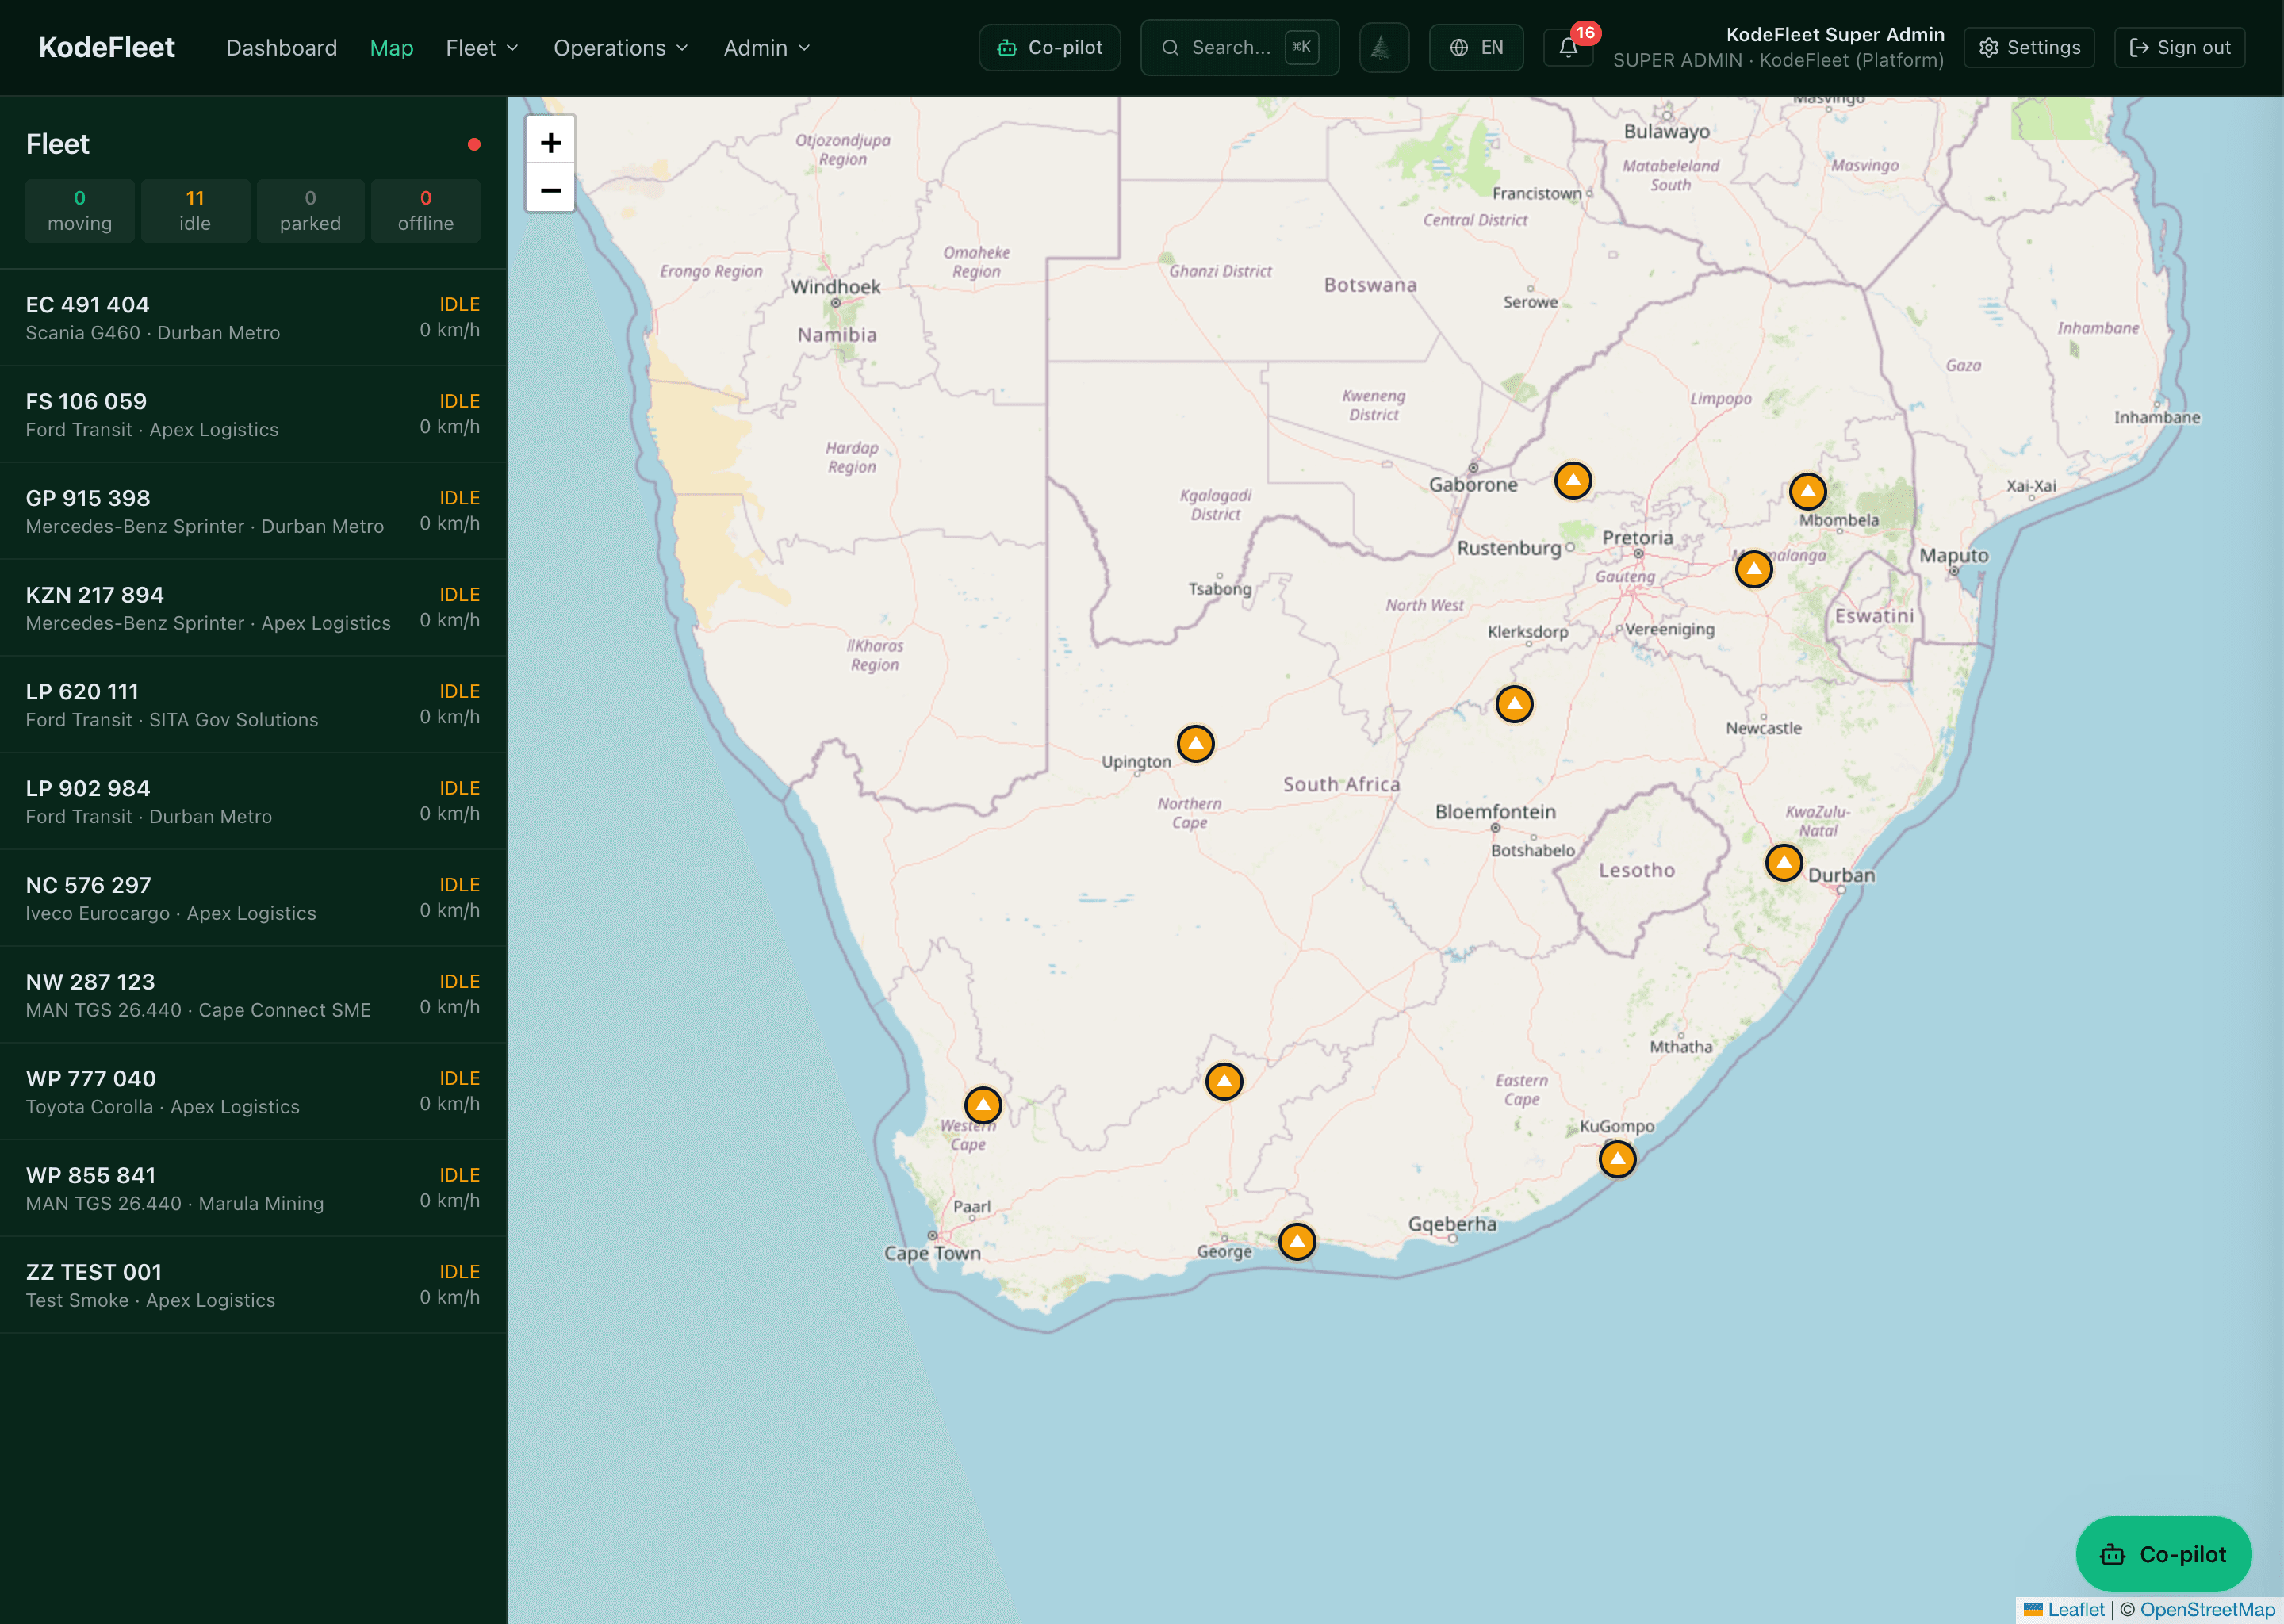The width and height of the screenshot is (2284, 1624).
Task: Click the vehicle marker east of Gaborone
Action: pos(1573,481)
